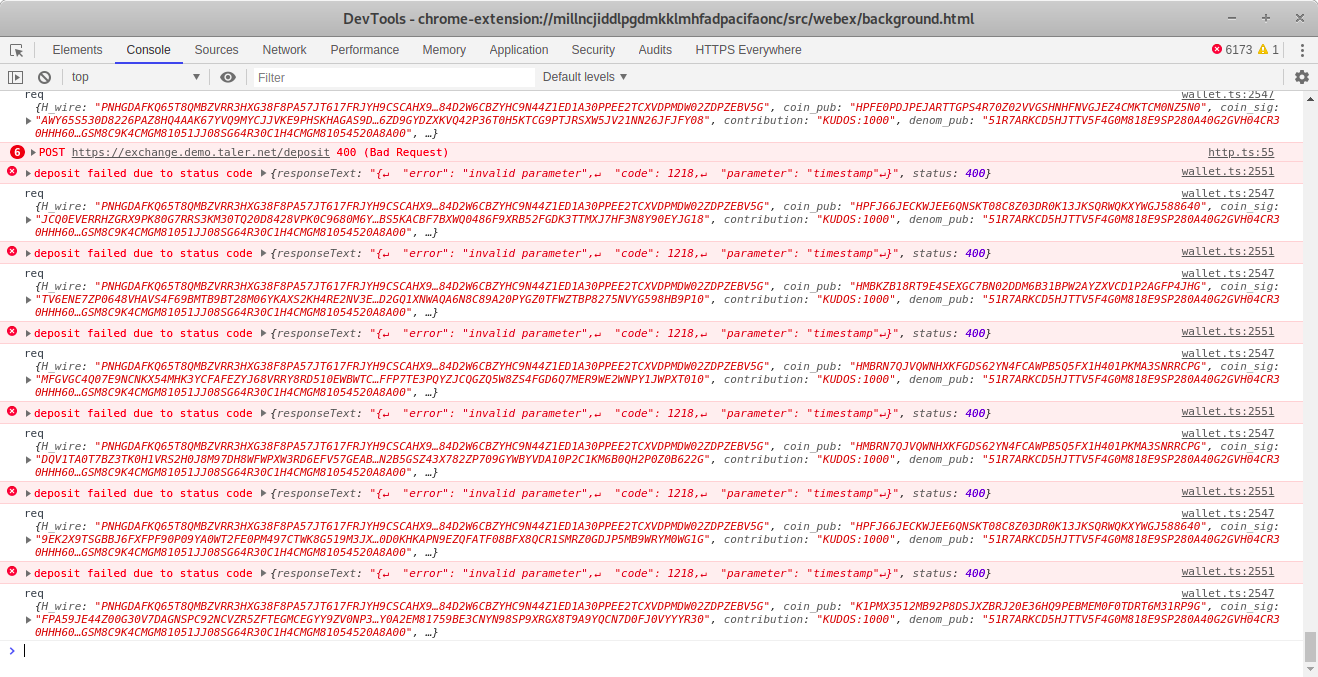Image resolution: width=1318 pixels, height=677 pixels.
Task: Click in the console Filter input field
Action: (390, 77)
